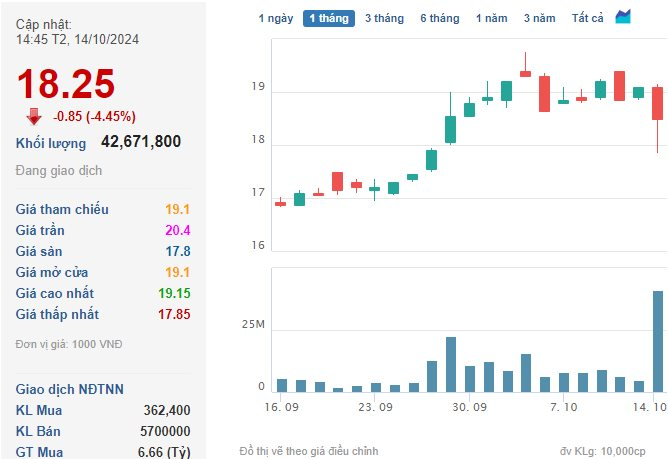Click the update time 14:45 T2, 14/10/2024
The height and width of the screenshot is (459, 668).
pos(78,40)
